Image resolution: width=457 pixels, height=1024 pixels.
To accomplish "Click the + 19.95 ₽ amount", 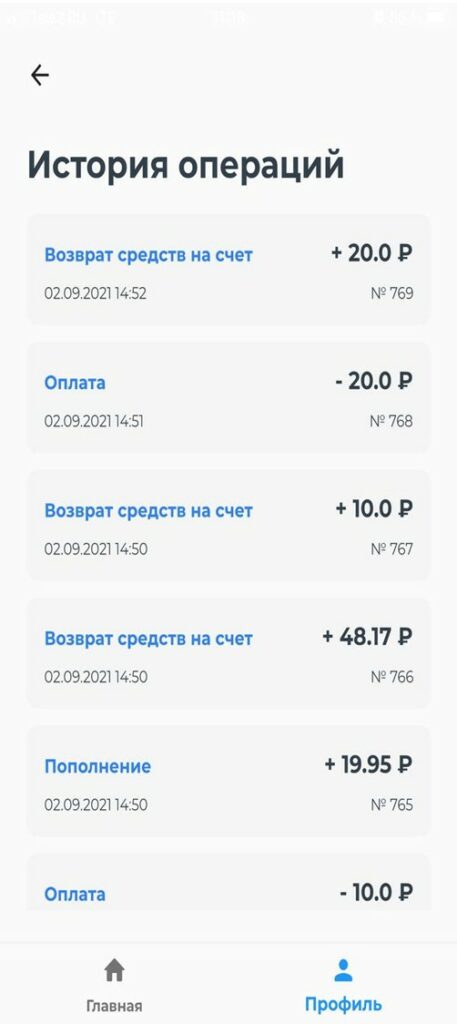I will pyautogui.click(x=369, y=764).
